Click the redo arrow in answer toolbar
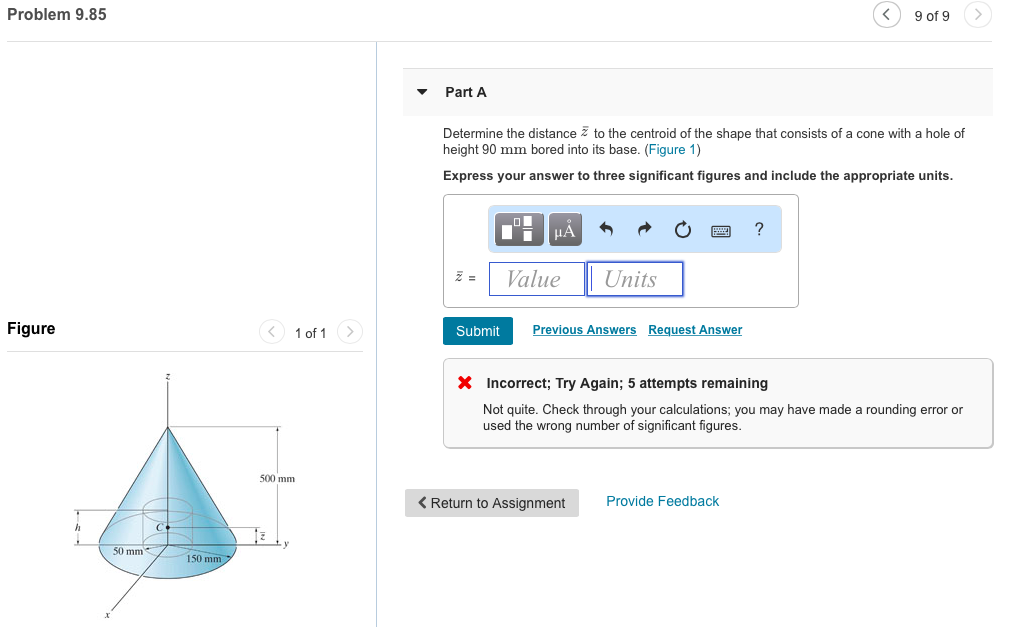Screen dimensions: 1016x627 (643, 229)
